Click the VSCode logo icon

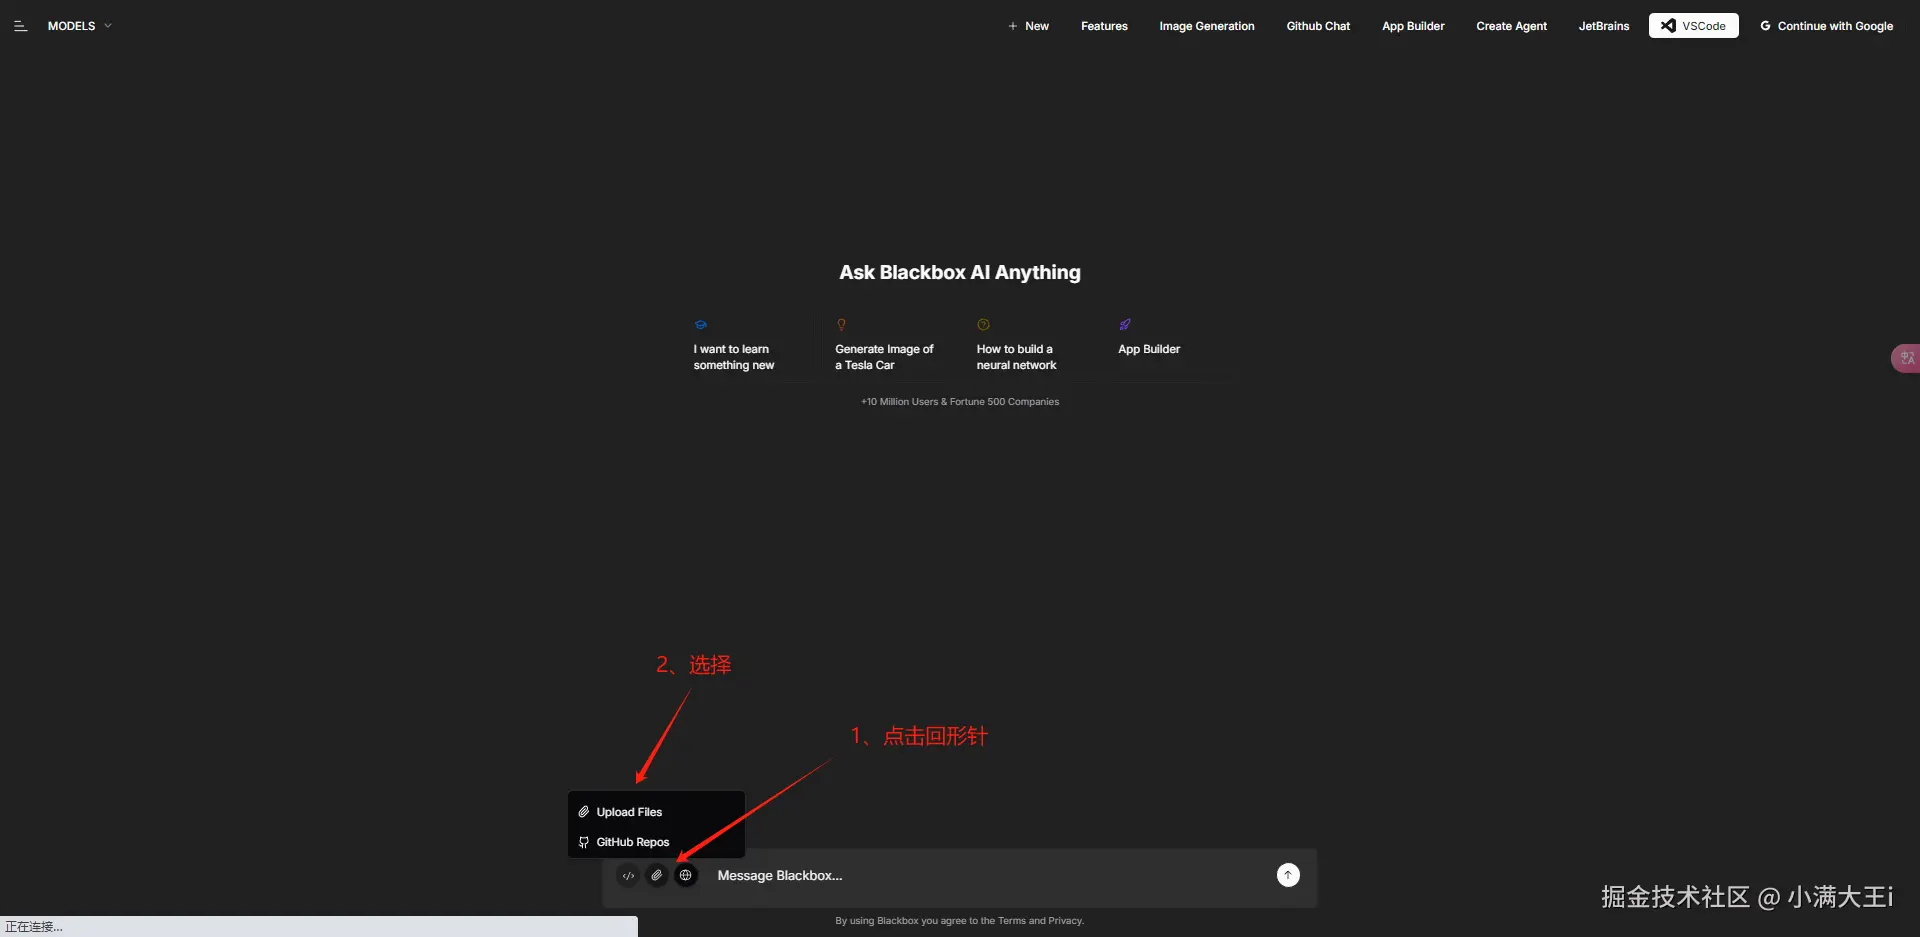(x=1668, y=26)
